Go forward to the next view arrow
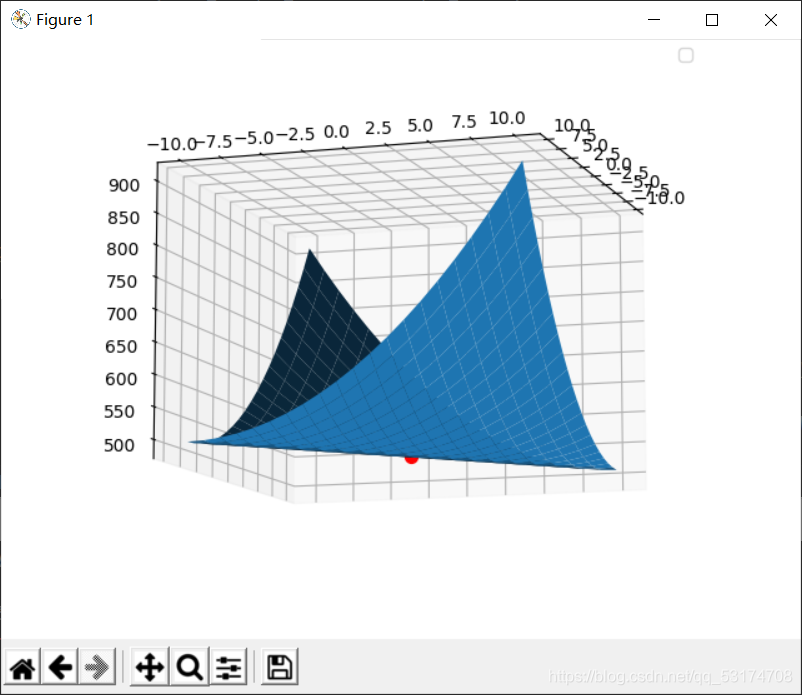The width and height of the screenshot is (802, 695). coord(97,667)
